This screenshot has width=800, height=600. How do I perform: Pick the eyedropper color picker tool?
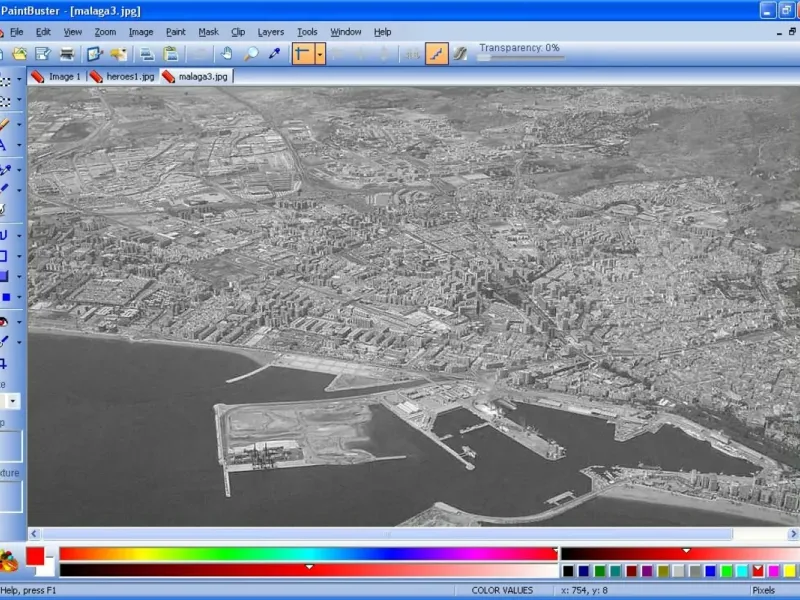274,54
